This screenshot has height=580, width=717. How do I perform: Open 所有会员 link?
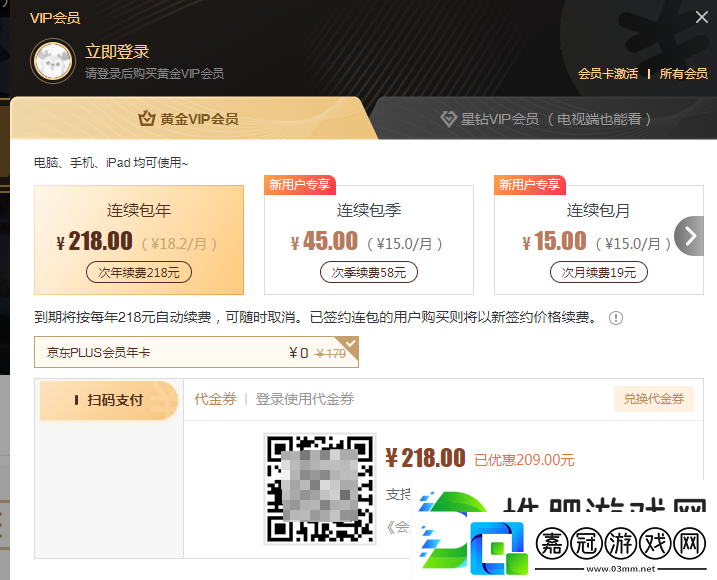coord(683,74)
